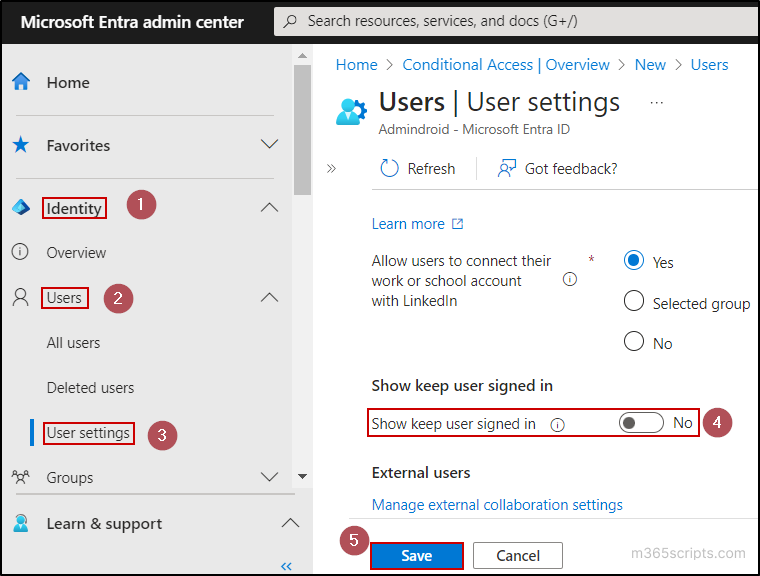Go to New breadcrumb link

[650, 64]
